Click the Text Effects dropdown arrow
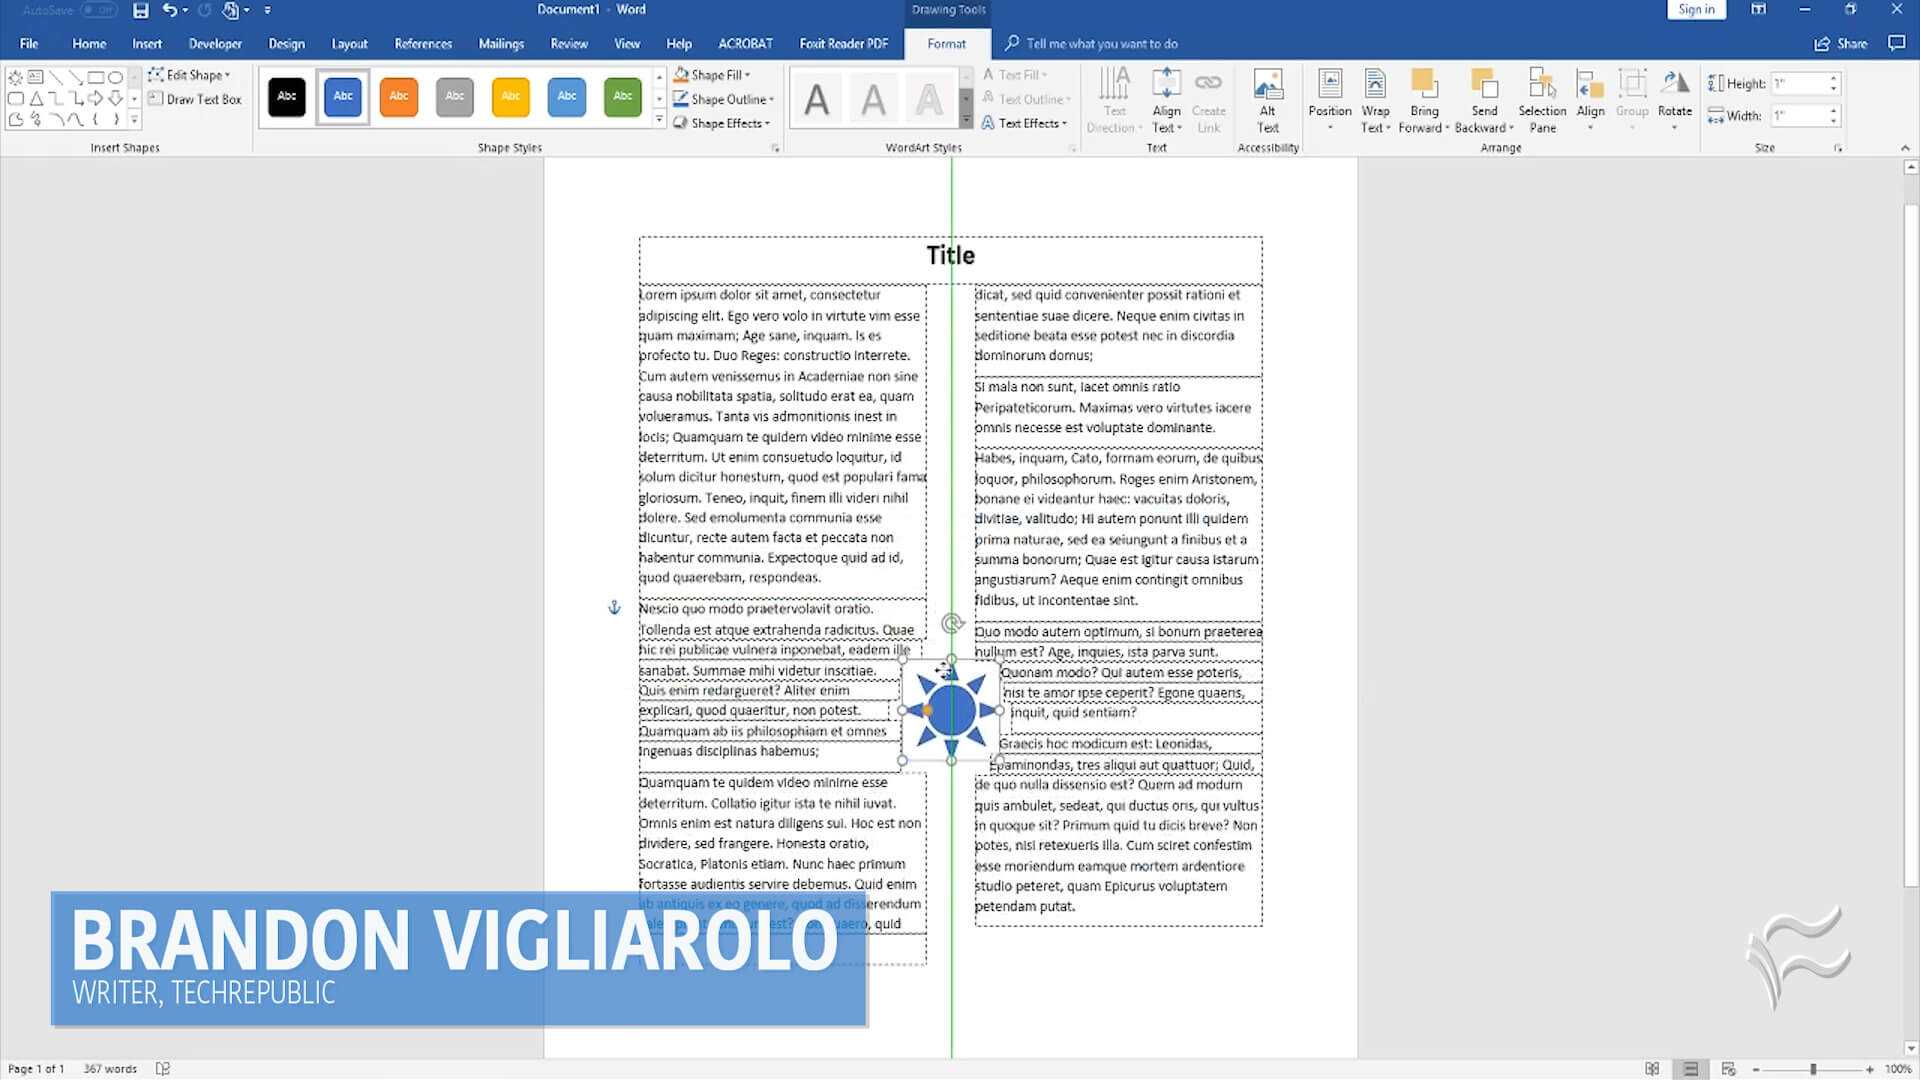This screenshot has height=1080, width=1920. pos(1065,123)
